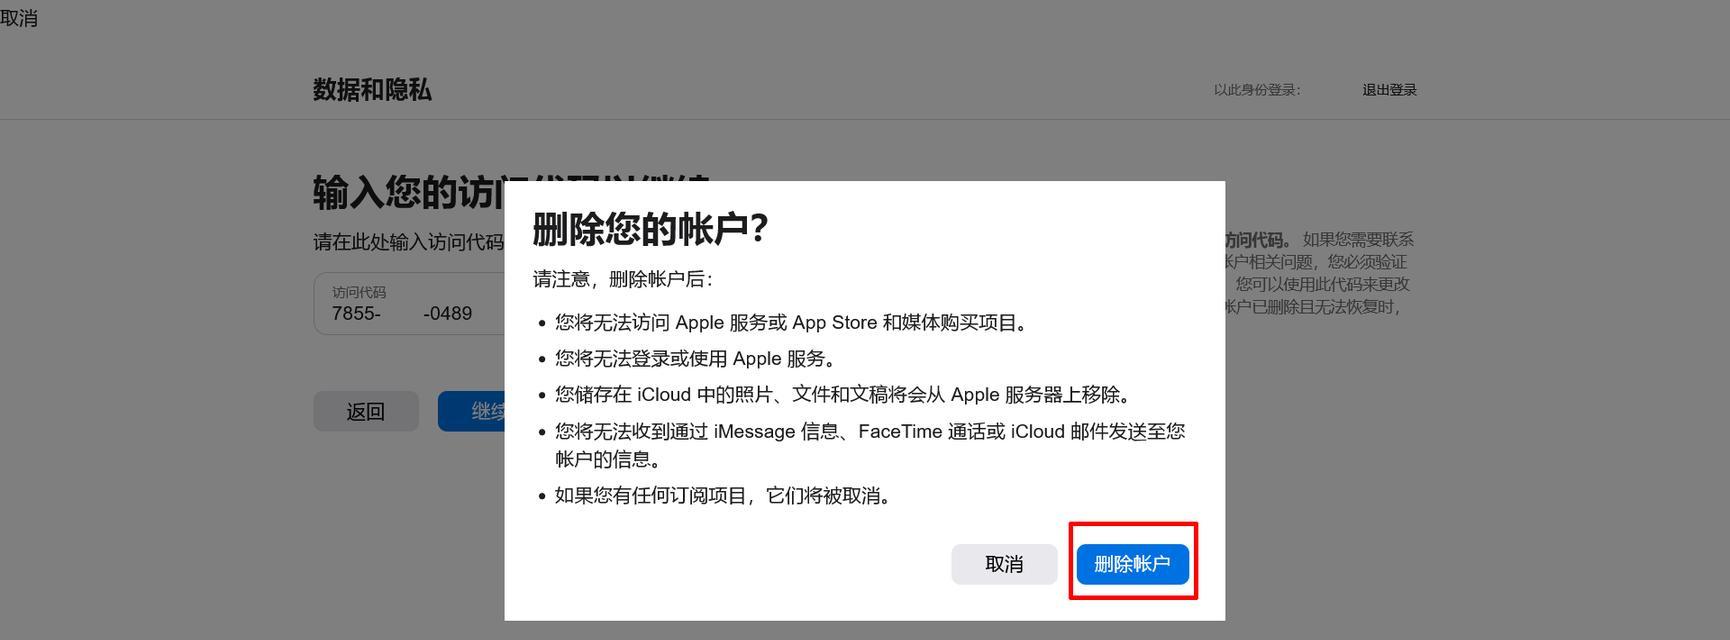Viewport: 1730px width, 640px height.
Task: Click 退出登录 link in header
Action: coord(1389,90)
